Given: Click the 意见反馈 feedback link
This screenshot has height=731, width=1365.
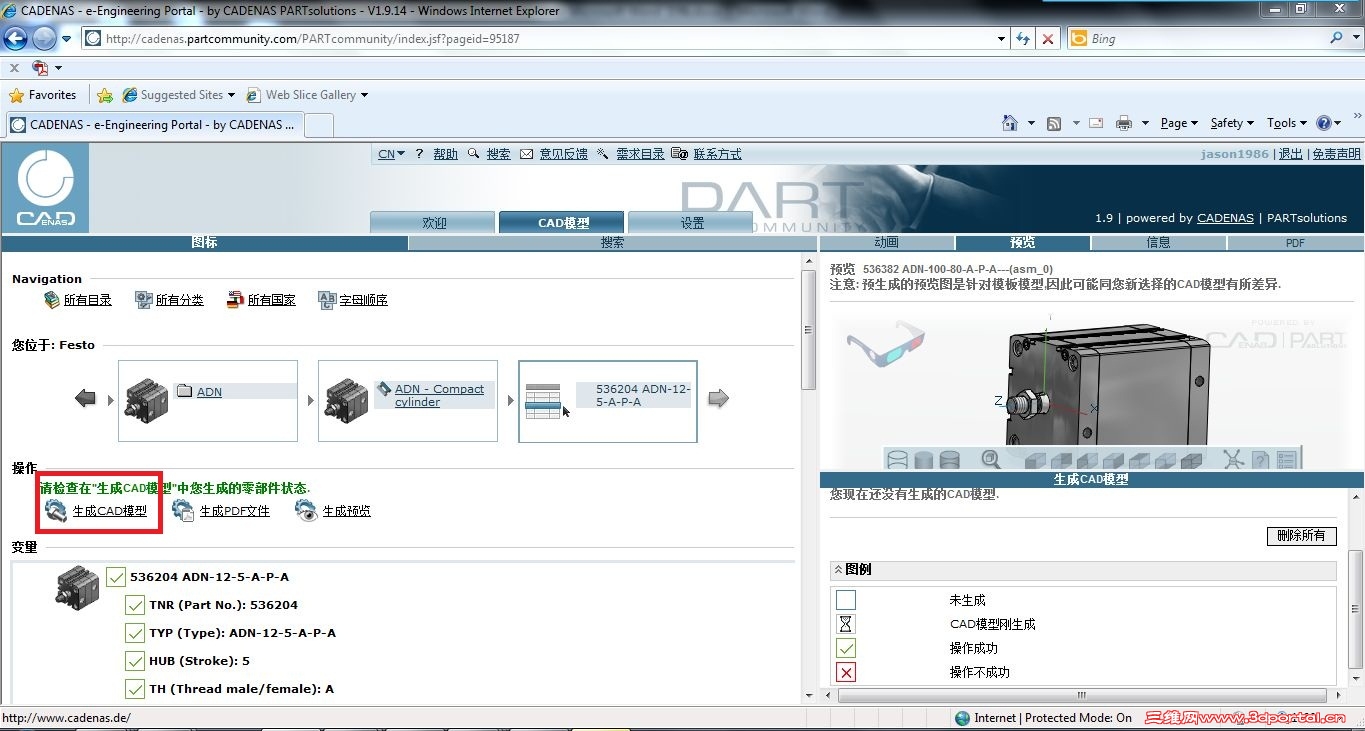Looking at the screenshot, I should click(563, 154).
